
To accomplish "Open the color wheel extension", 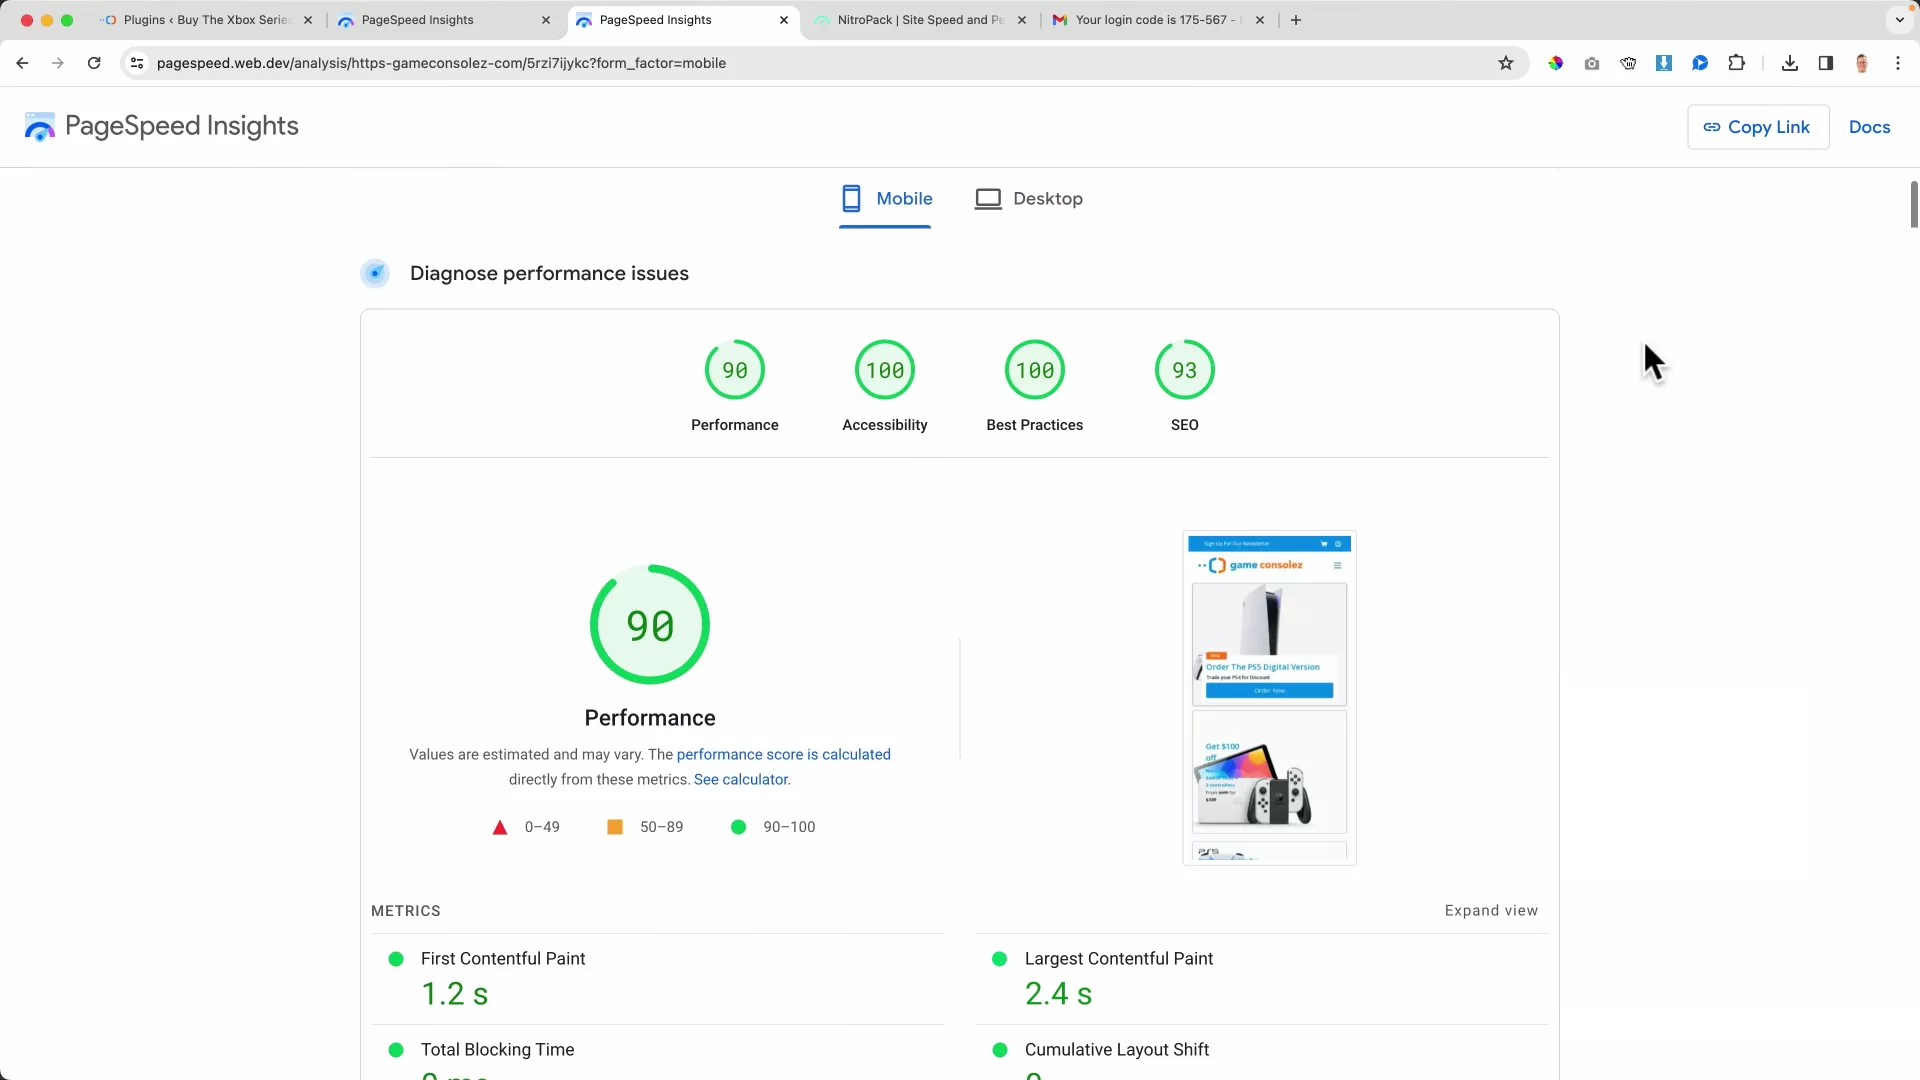I will (1556, 63).
